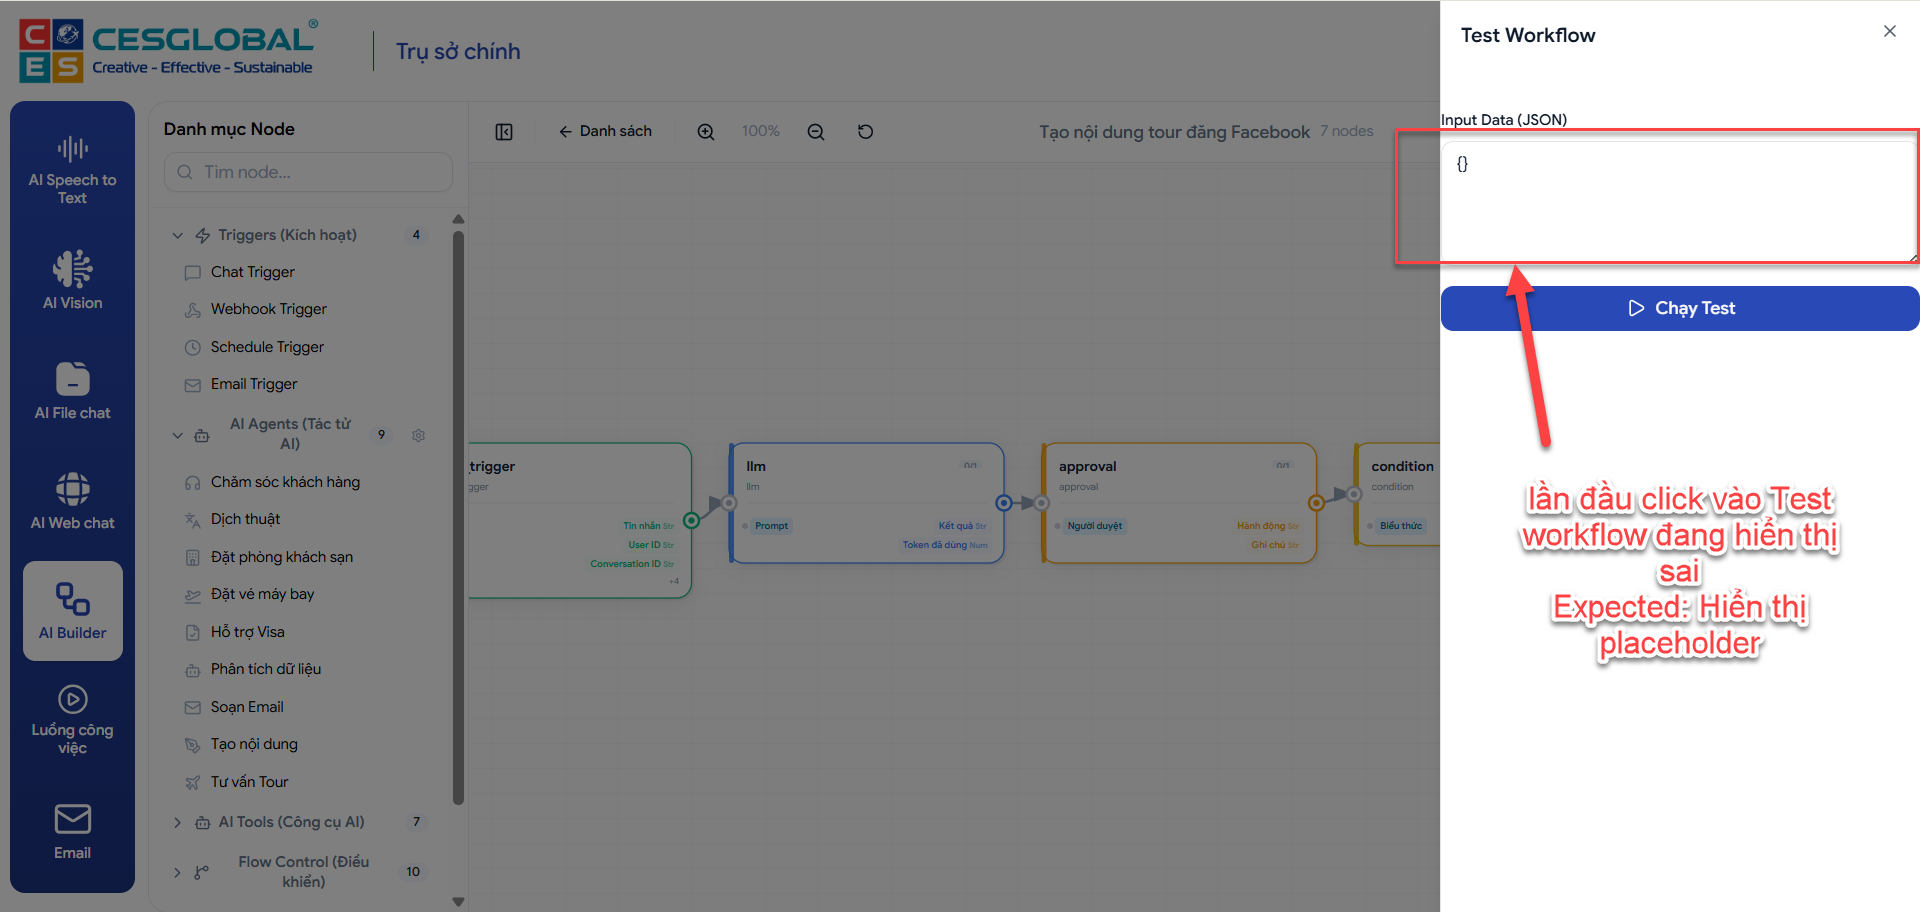Viewport: 1920px width, 912px height.
Task: Close the Test Workflow panel
Action: tap(1889, 32)
